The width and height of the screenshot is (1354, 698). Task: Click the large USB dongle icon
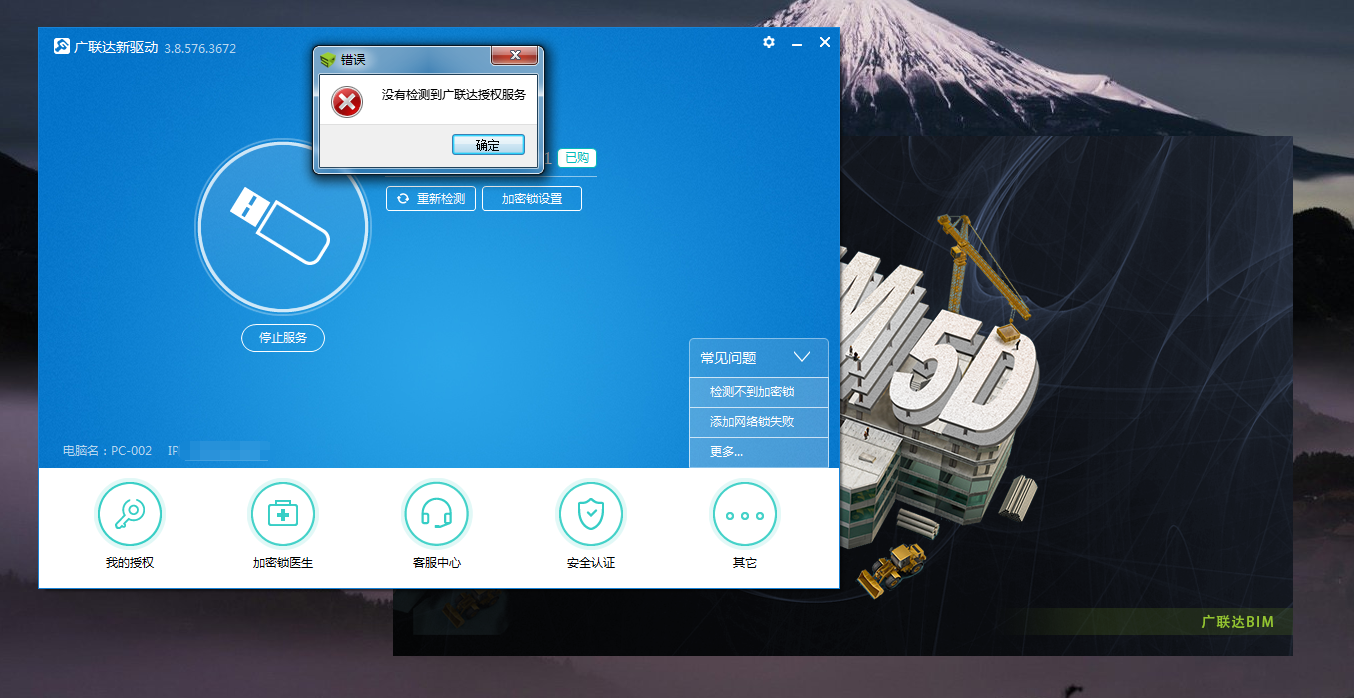283,226
